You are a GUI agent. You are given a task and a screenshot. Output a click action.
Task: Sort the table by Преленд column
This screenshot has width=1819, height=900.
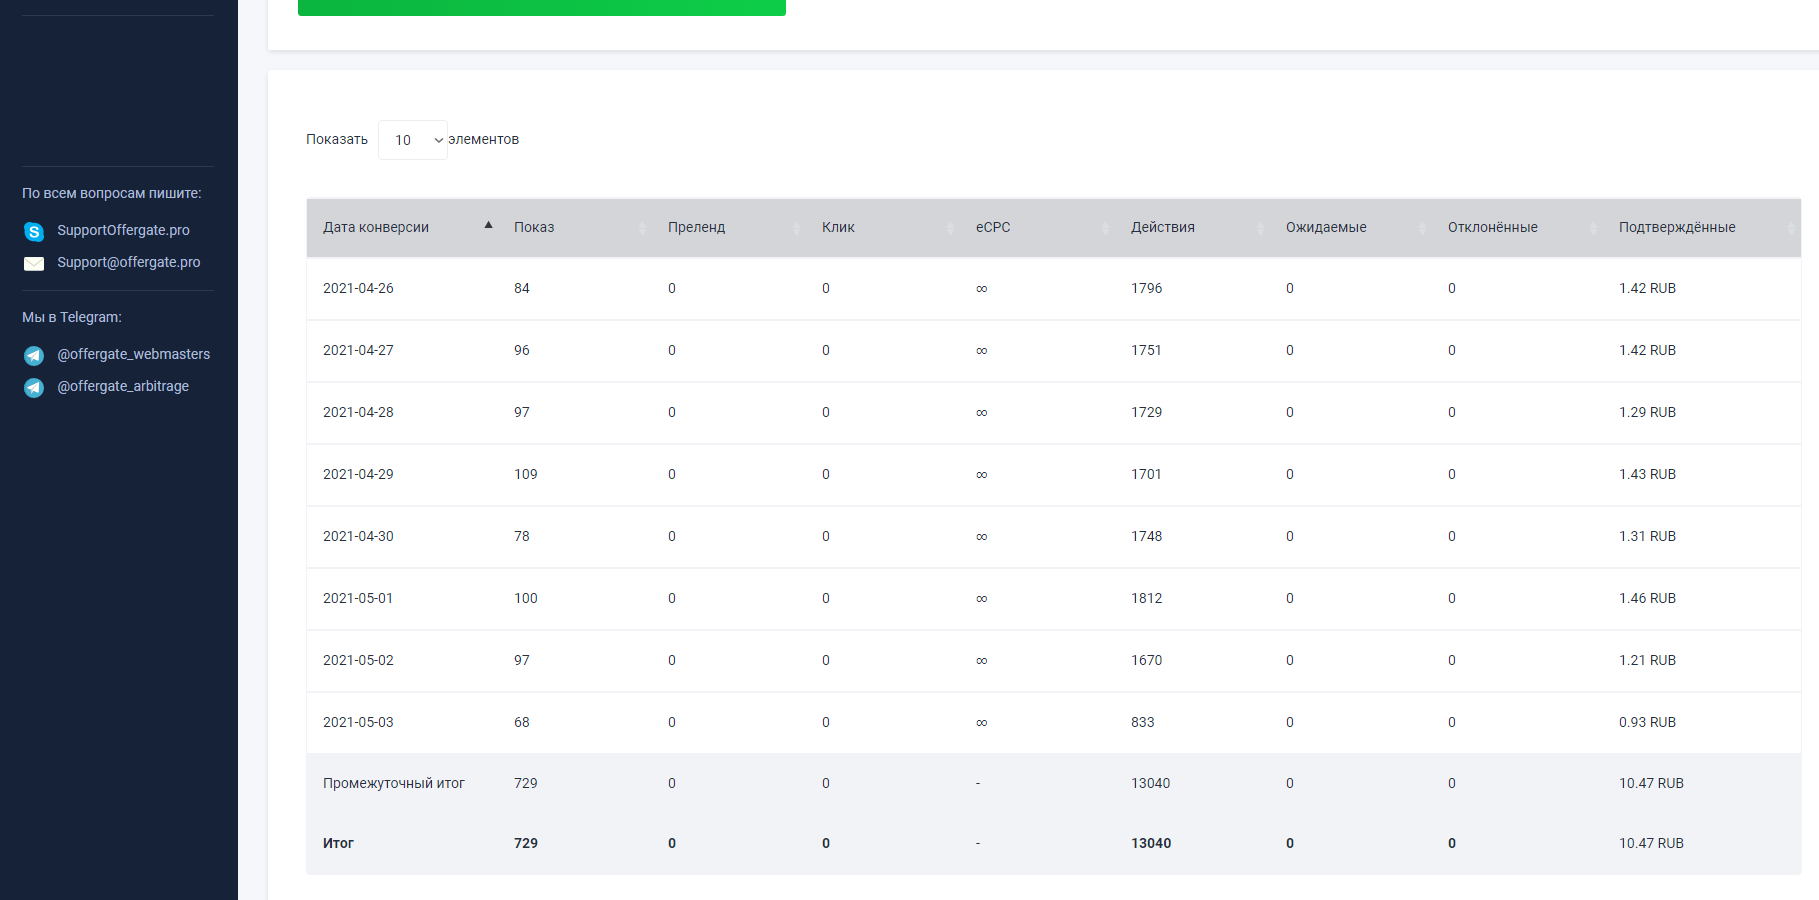point(729,228)
